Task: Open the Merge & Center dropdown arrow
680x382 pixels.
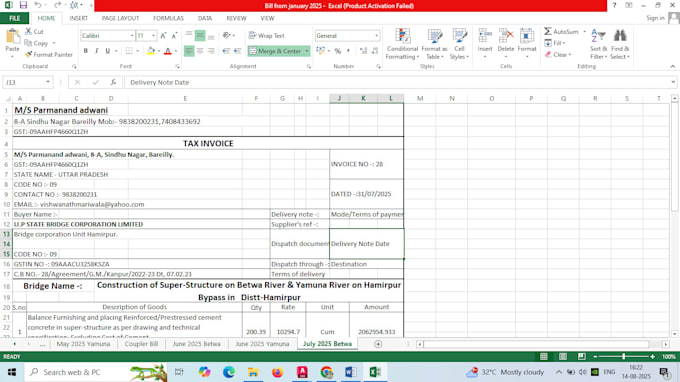Action: pyautogui.click(x=307, y=51)
